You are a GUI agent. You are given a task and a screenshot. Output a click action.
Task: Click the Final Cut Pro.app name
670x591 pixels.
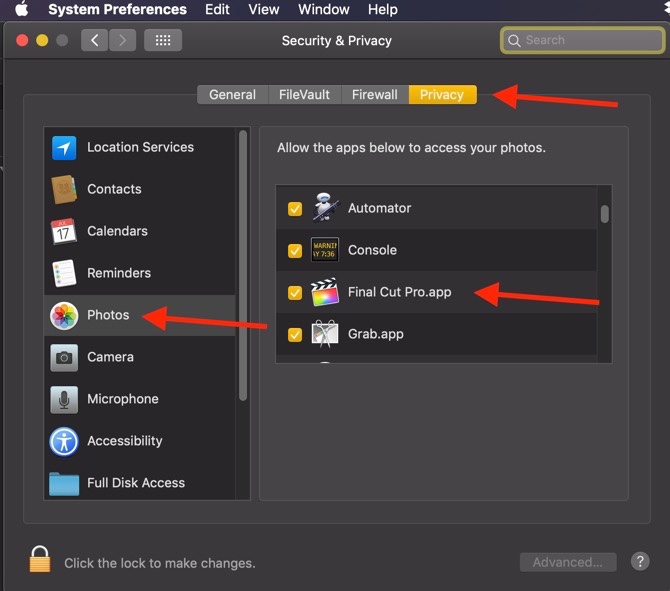click(400, 292)
